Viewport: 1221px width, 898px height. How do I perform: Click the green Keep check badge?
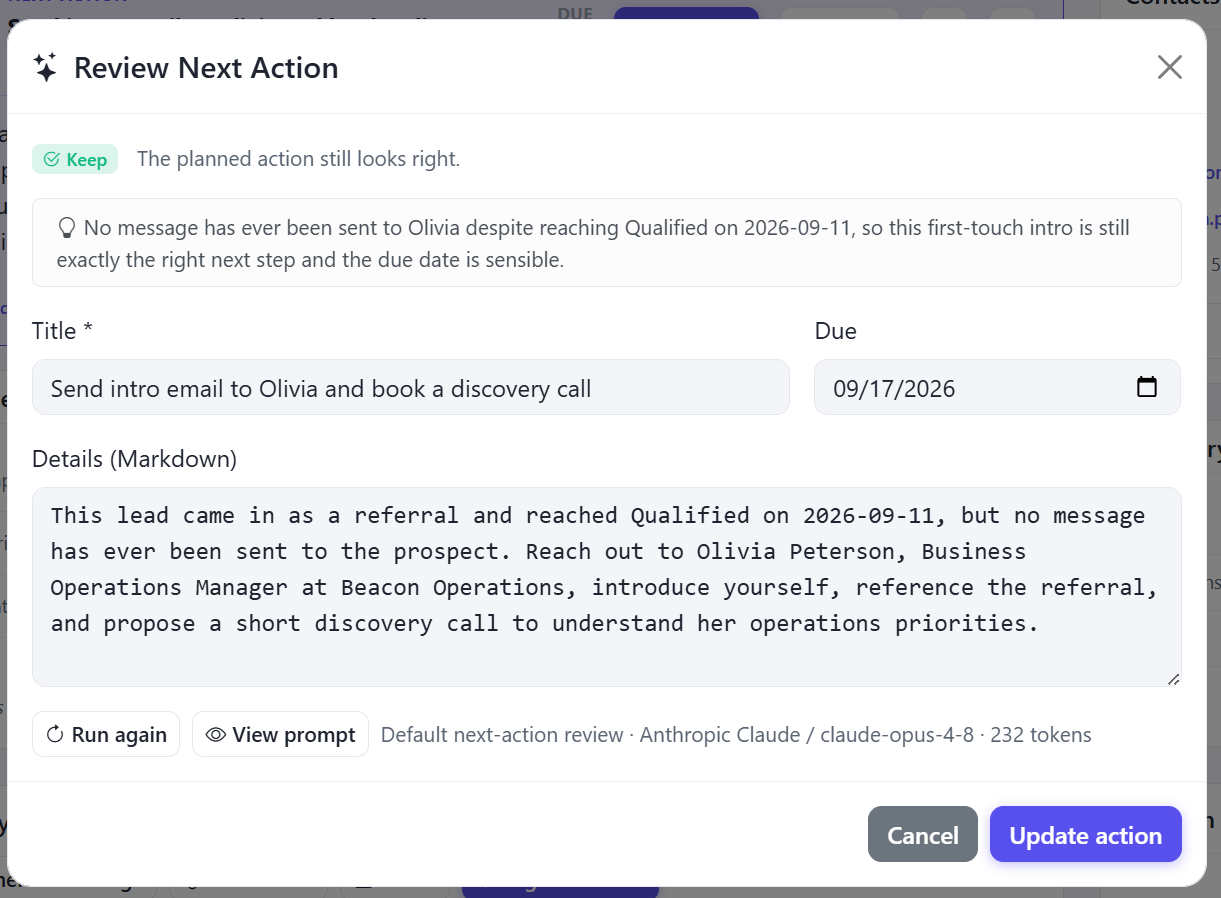75,159
